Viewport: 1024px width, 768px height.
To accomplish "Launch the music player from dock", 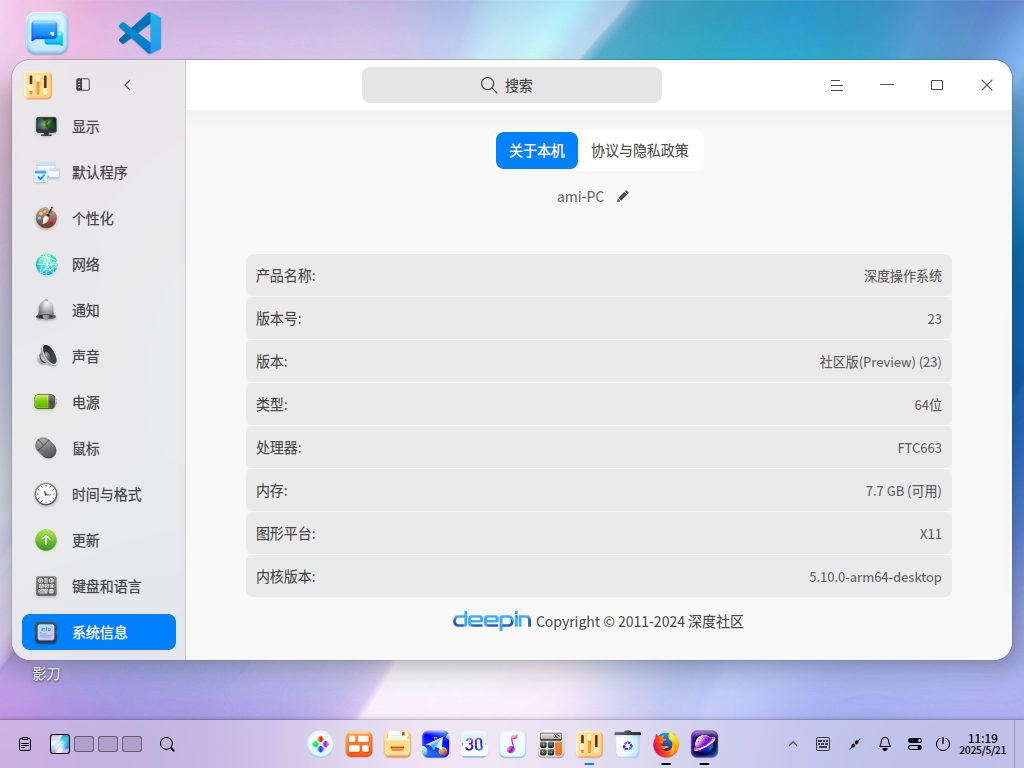I will pos(512,744).
